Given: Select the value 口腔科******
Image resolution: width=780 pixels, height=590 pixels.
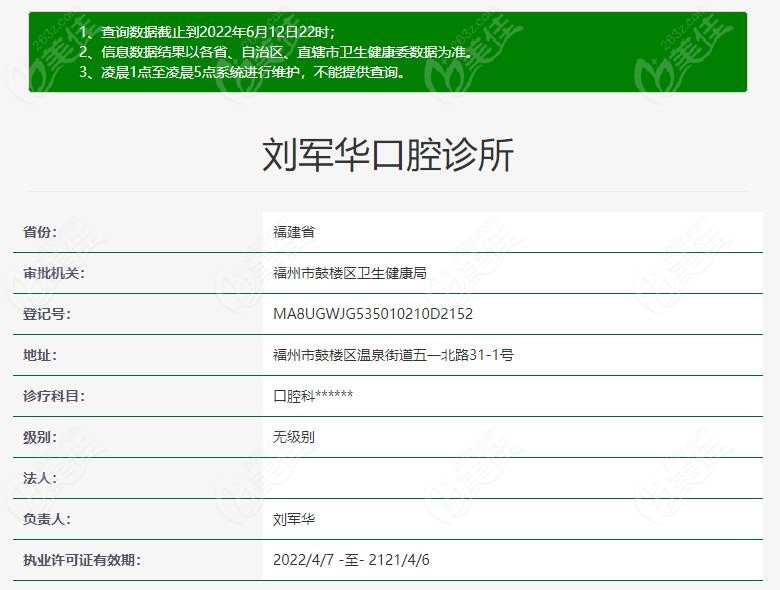Looking at the screenshot, I should (313, 396).
